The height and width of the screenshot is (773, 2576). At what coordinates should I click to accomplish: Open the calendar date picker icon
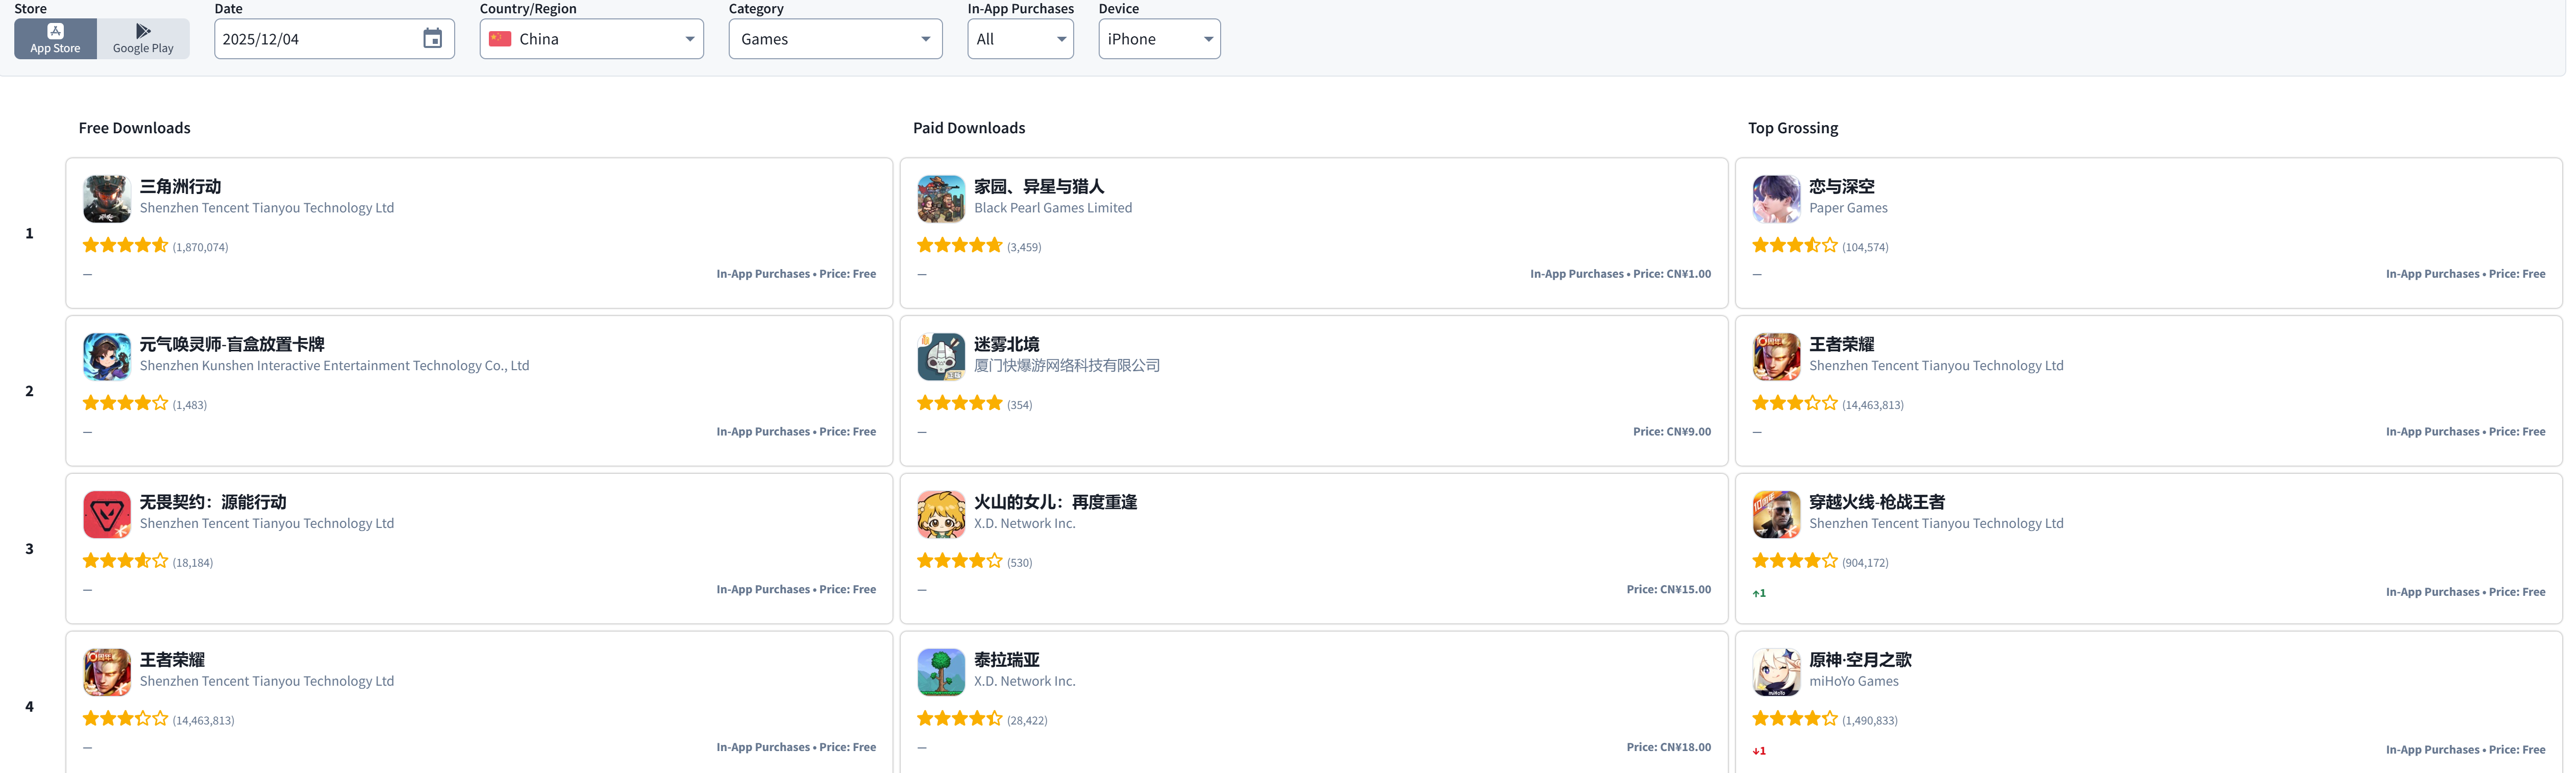click(x=432, y=39)
